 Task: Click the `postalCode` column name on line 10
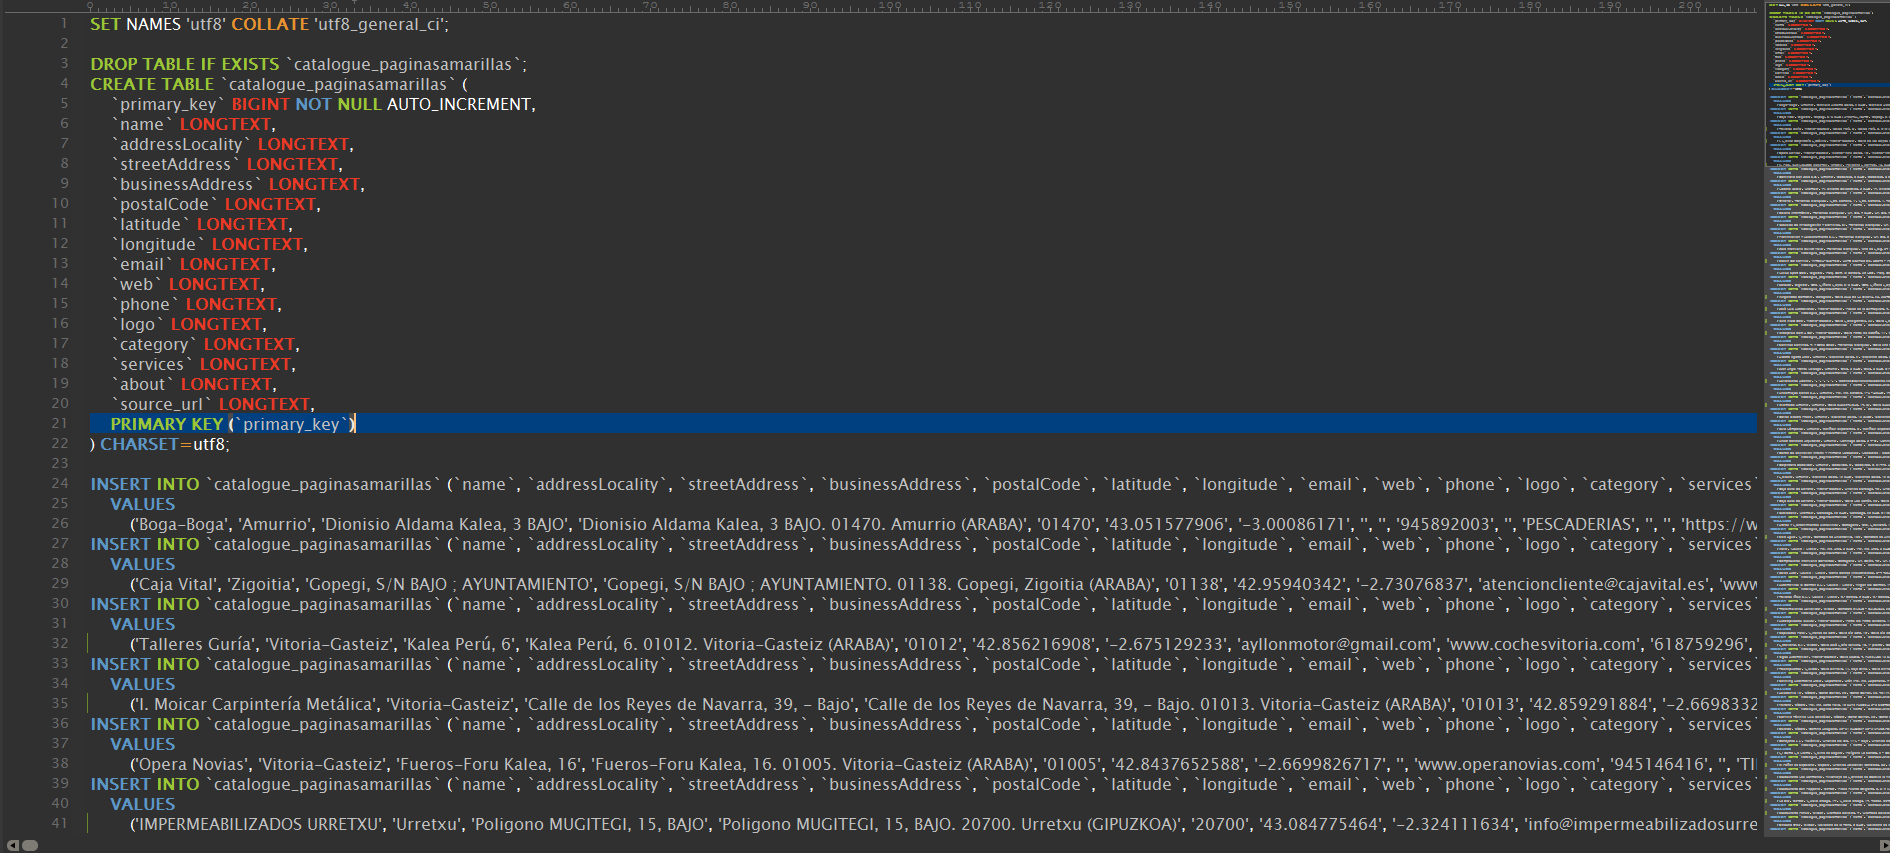pos(165,204)
